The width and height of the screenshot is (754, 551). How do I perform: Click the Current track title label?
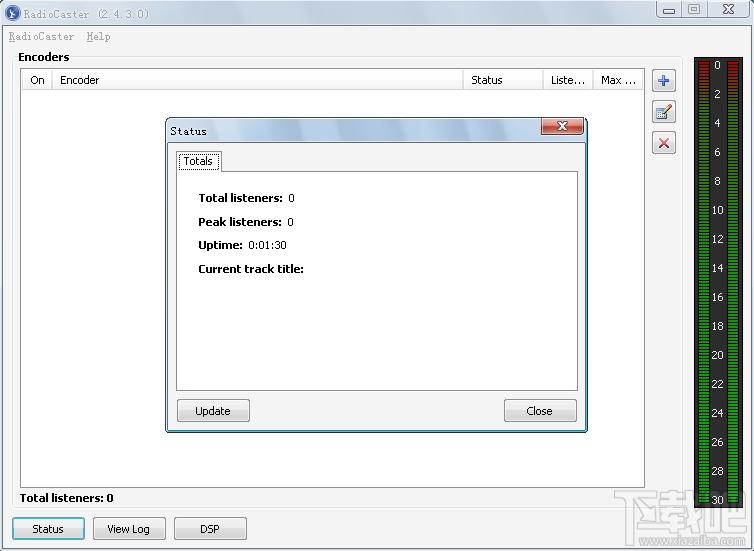[x=251, y=269]
